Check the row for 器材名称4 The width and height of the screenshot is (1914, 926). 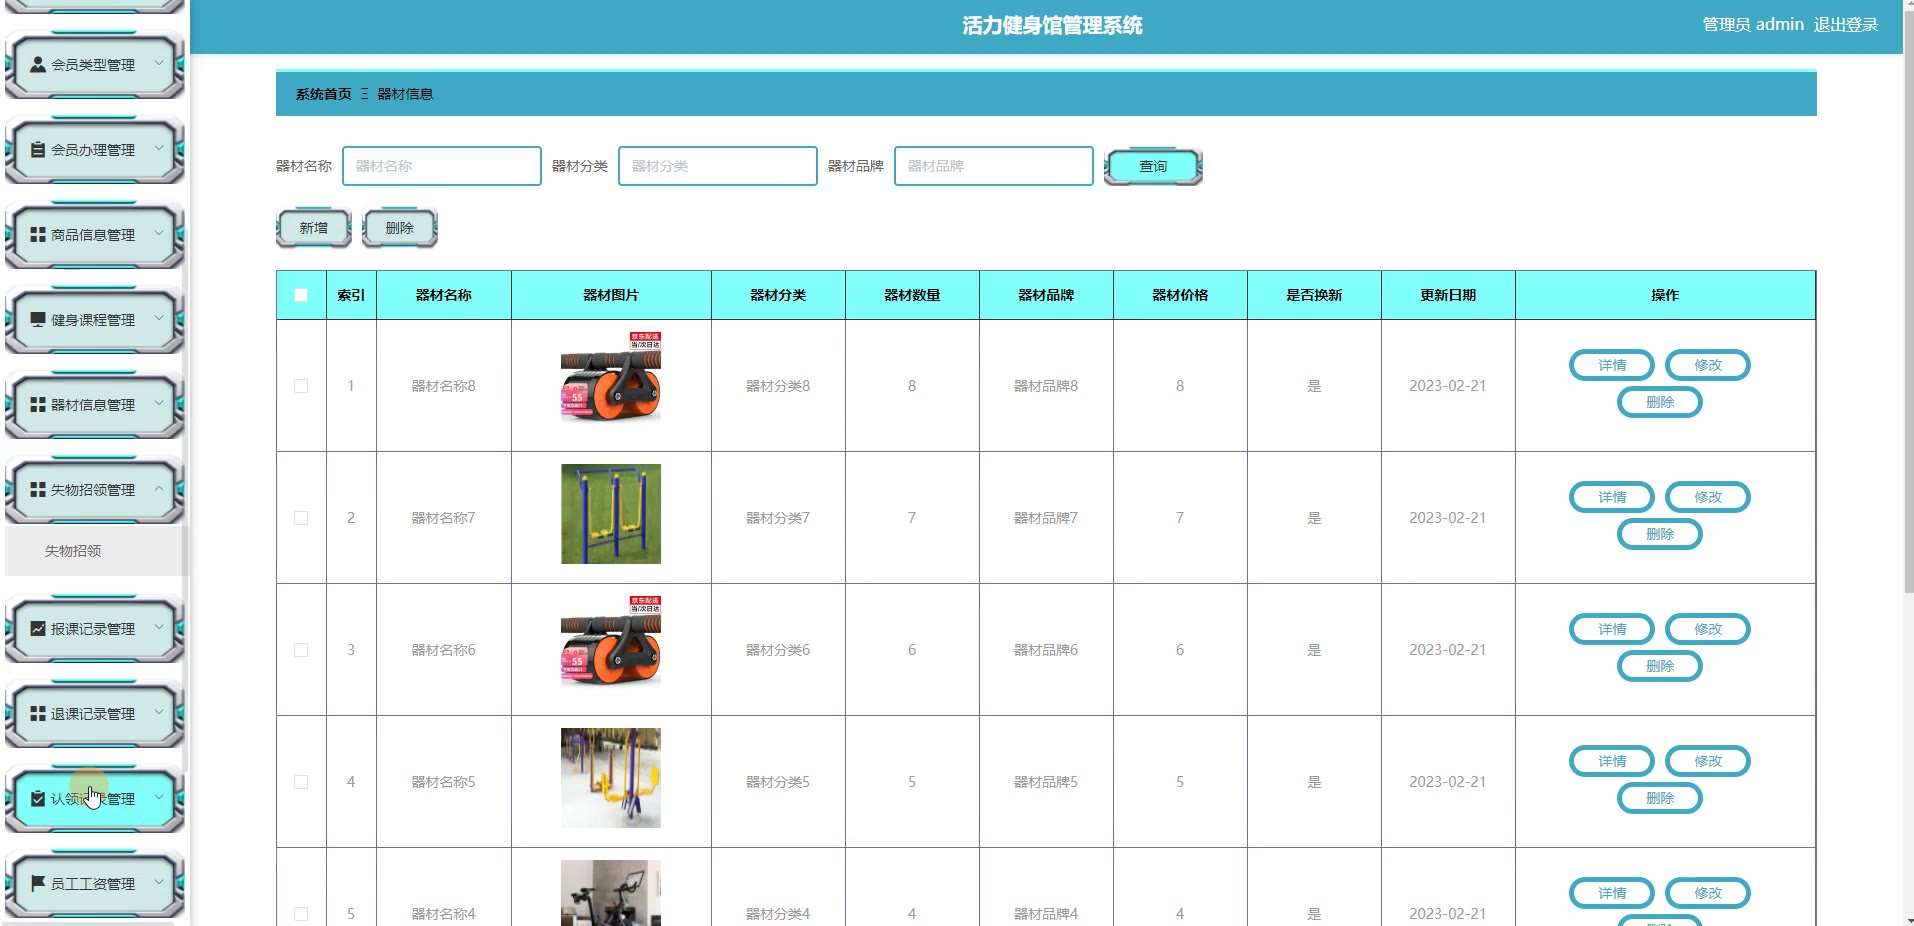click(301, 914)
